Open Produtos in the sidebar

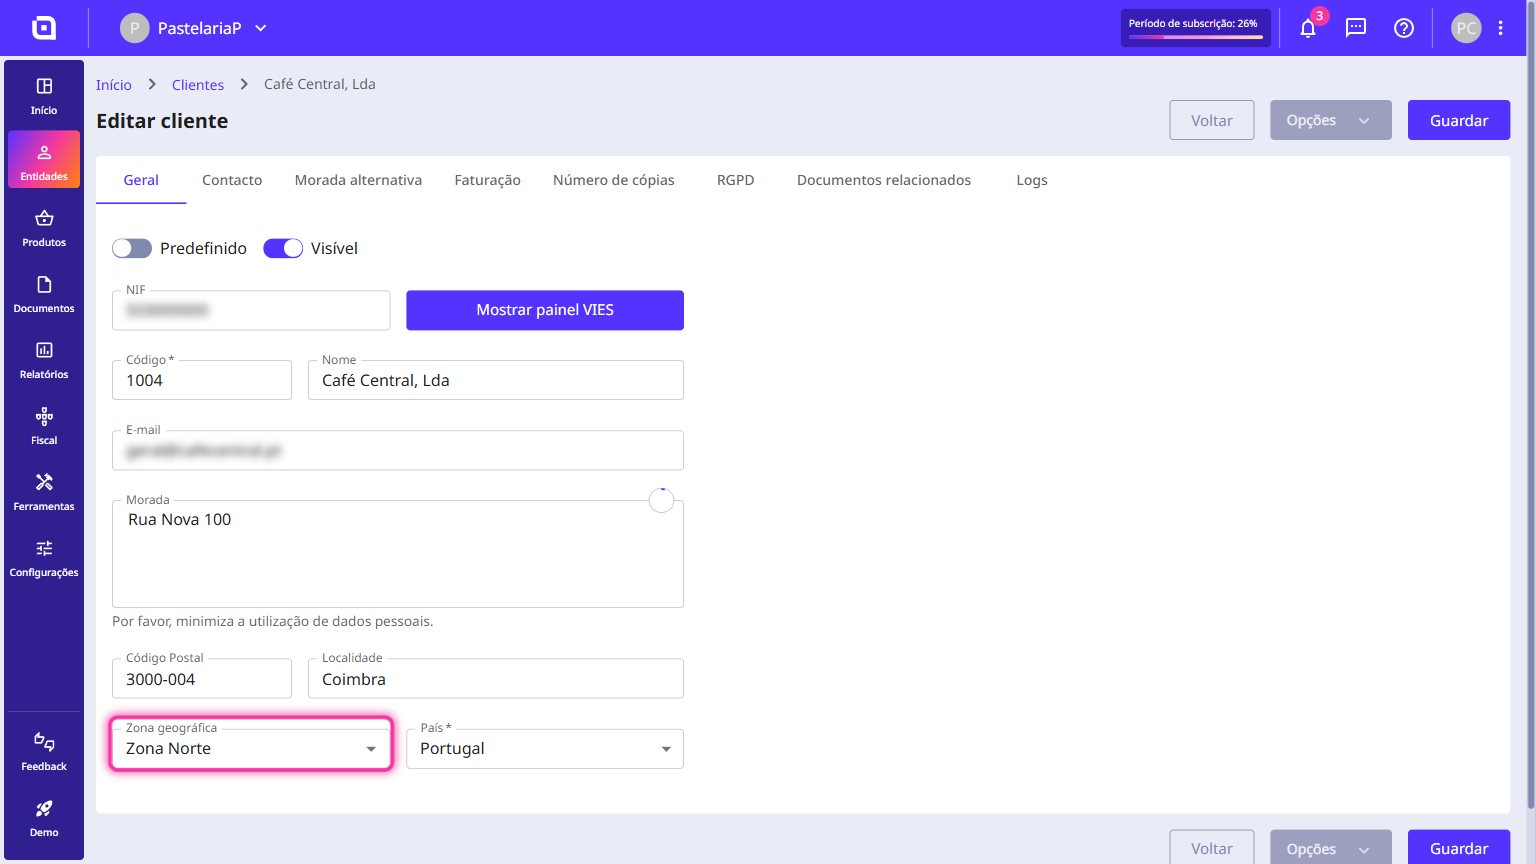[44, 228]
